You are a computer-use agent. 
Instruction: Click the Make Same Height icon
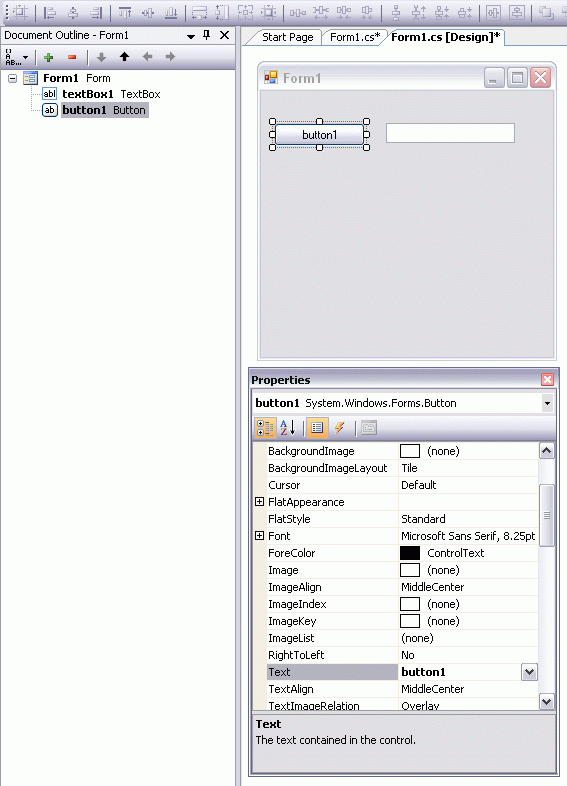(223, 12)
